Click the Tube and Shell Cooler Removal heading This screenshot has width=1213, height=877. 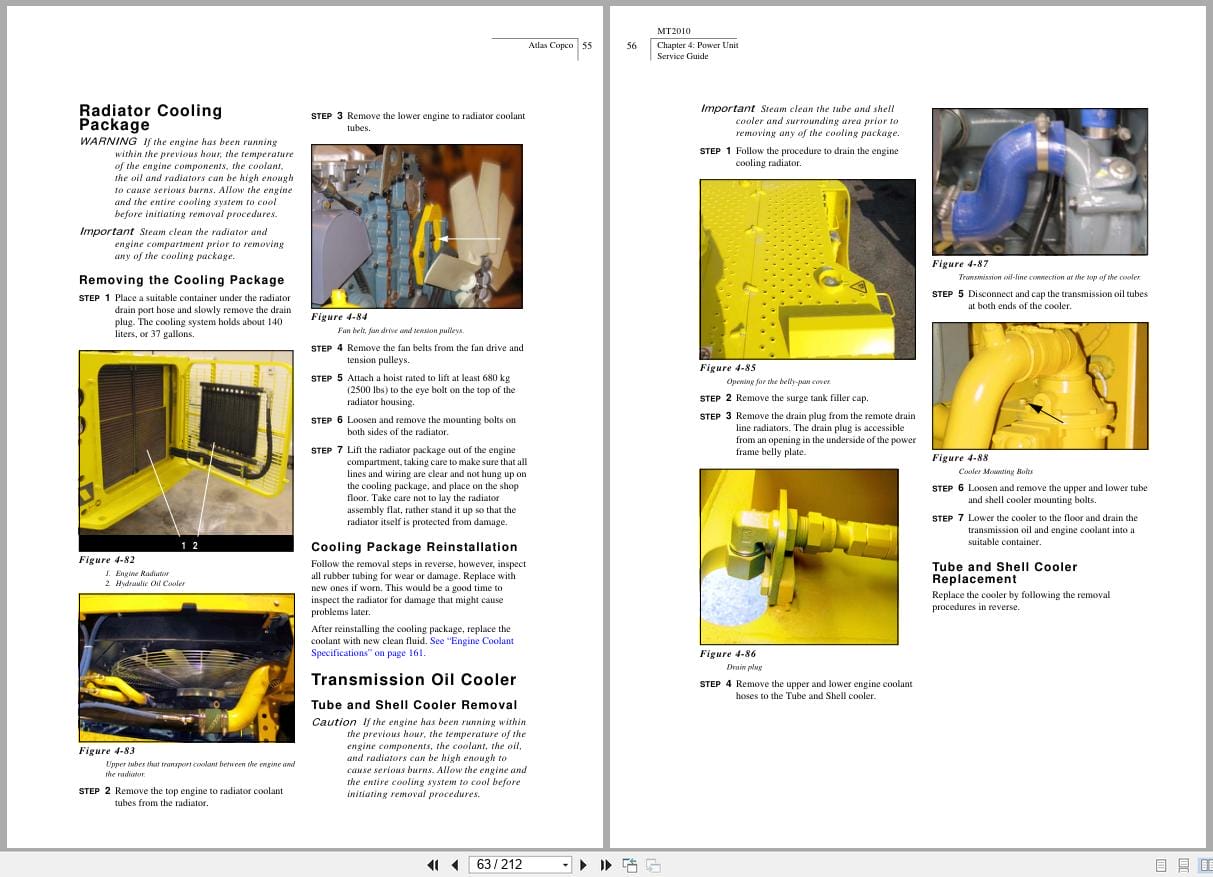414,705
